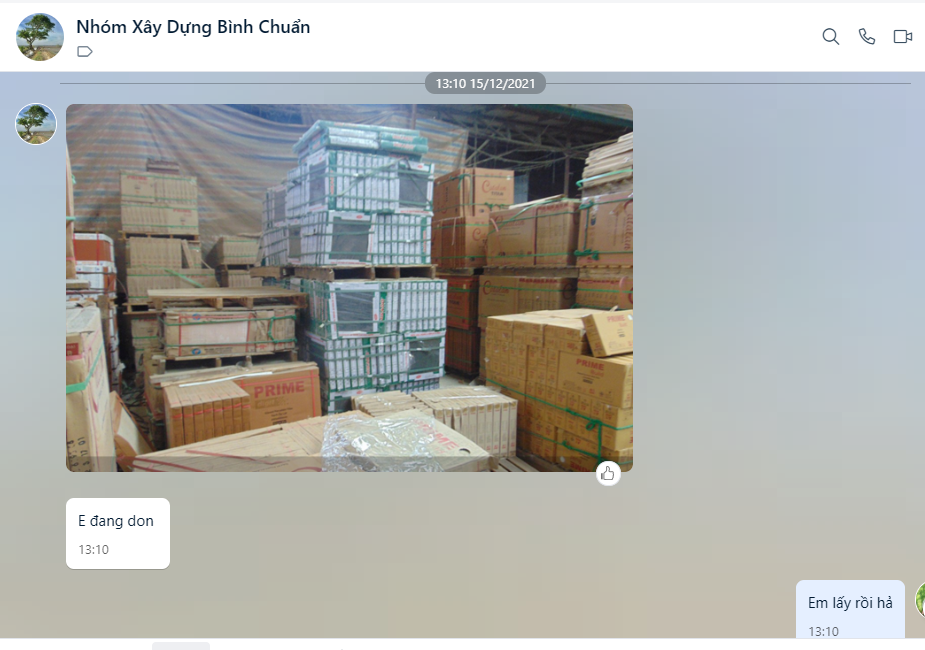925x650 pixels.
Task: Click the label tag icon under the group name
Action: click(85, 52)
